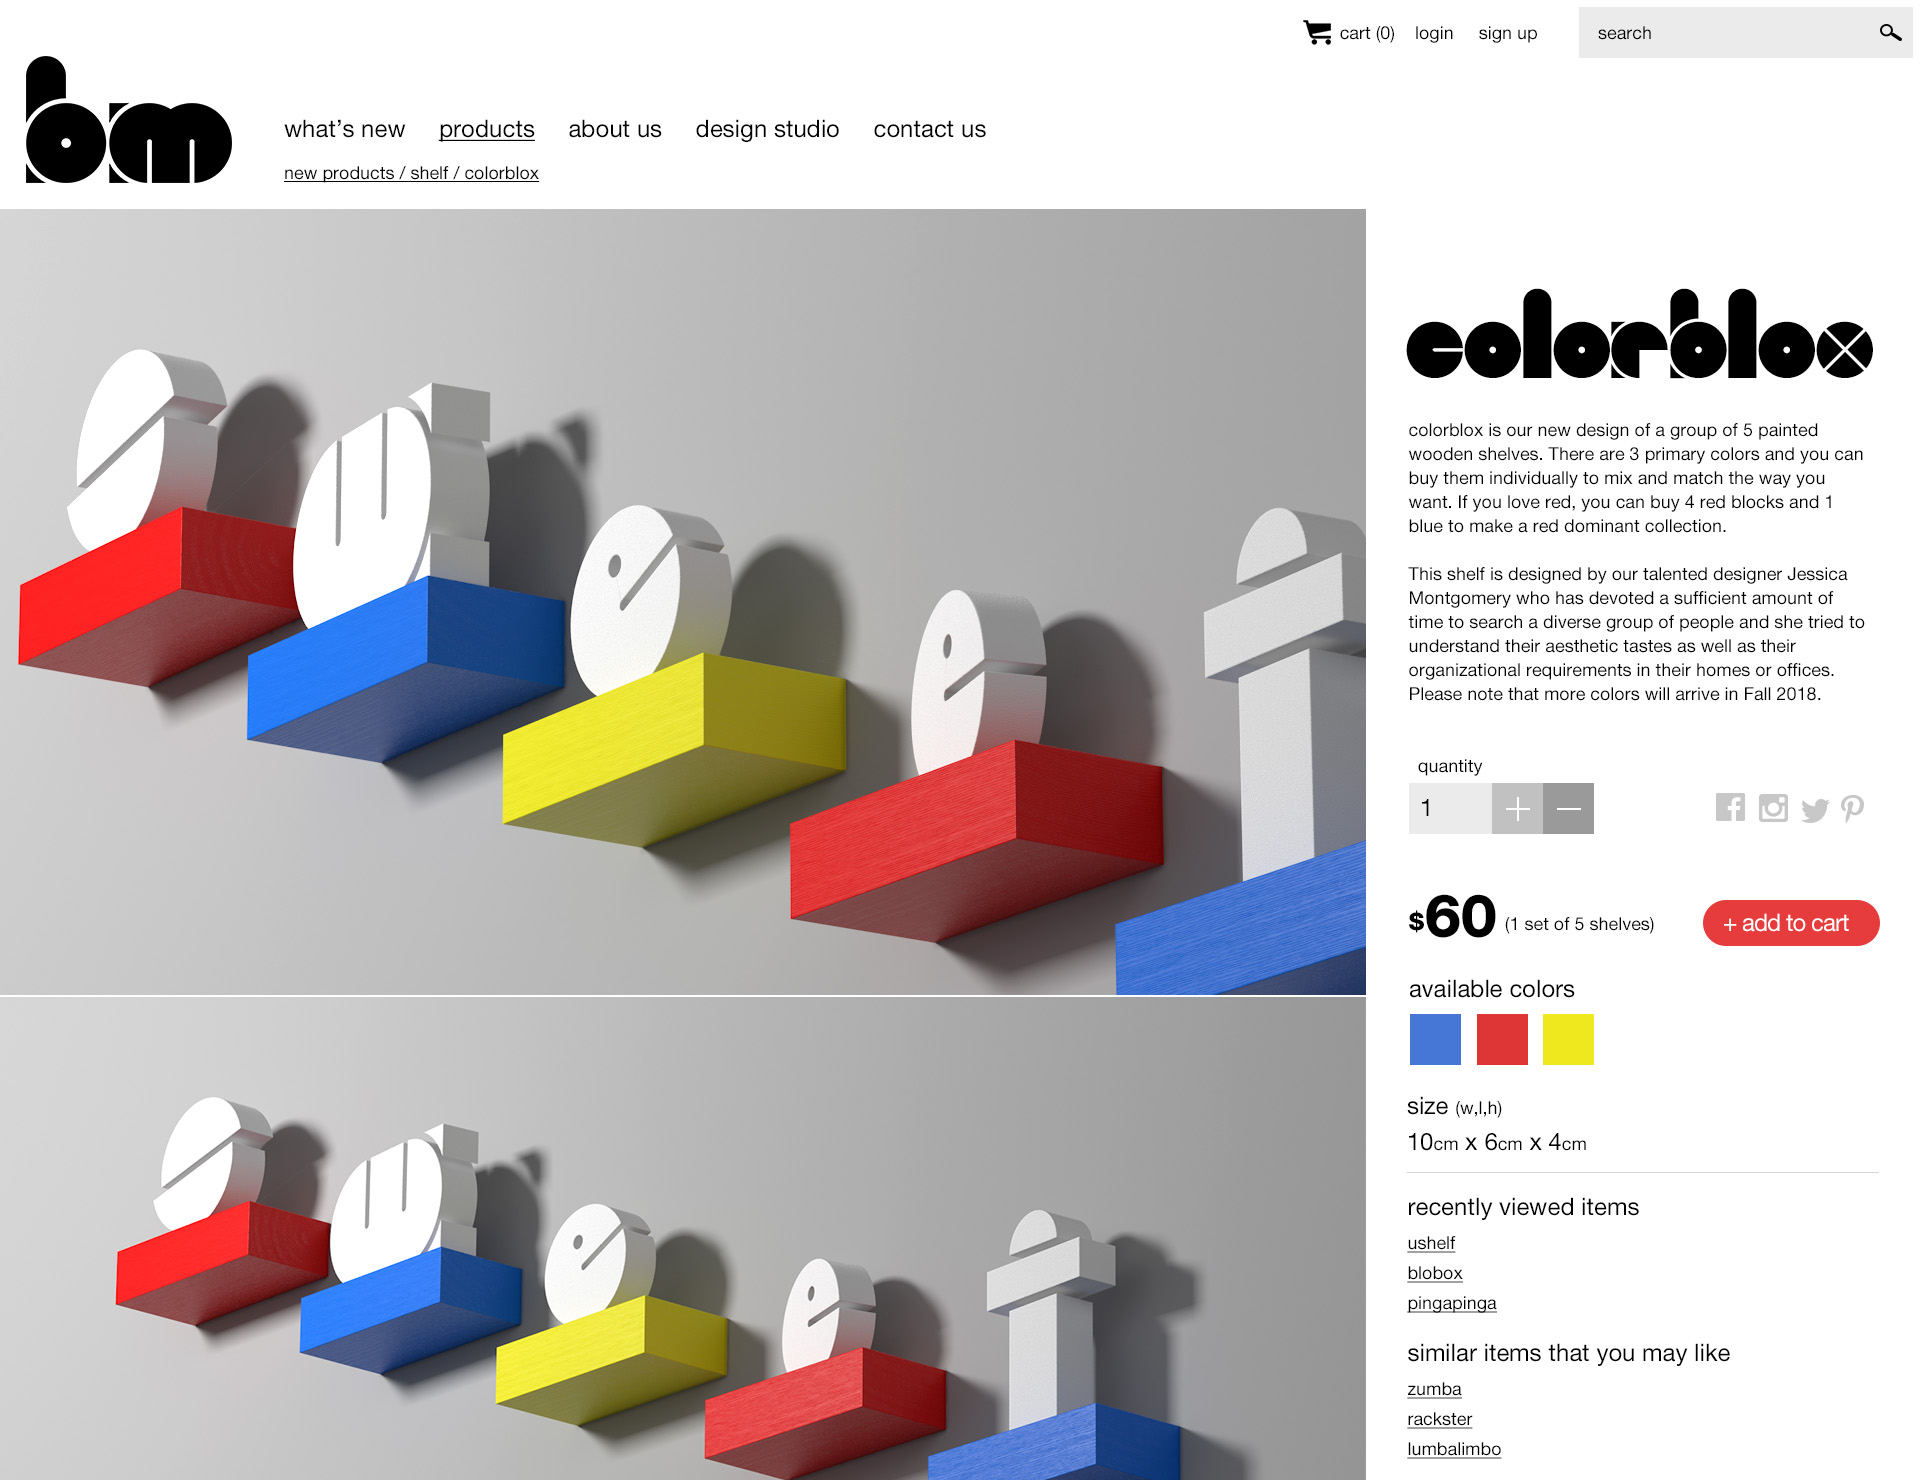Image resolution: width=1920 pixels, height=1480 pixels.
Task: Pick the yellow color swatch
Action: click(x=1568, y=1039)
